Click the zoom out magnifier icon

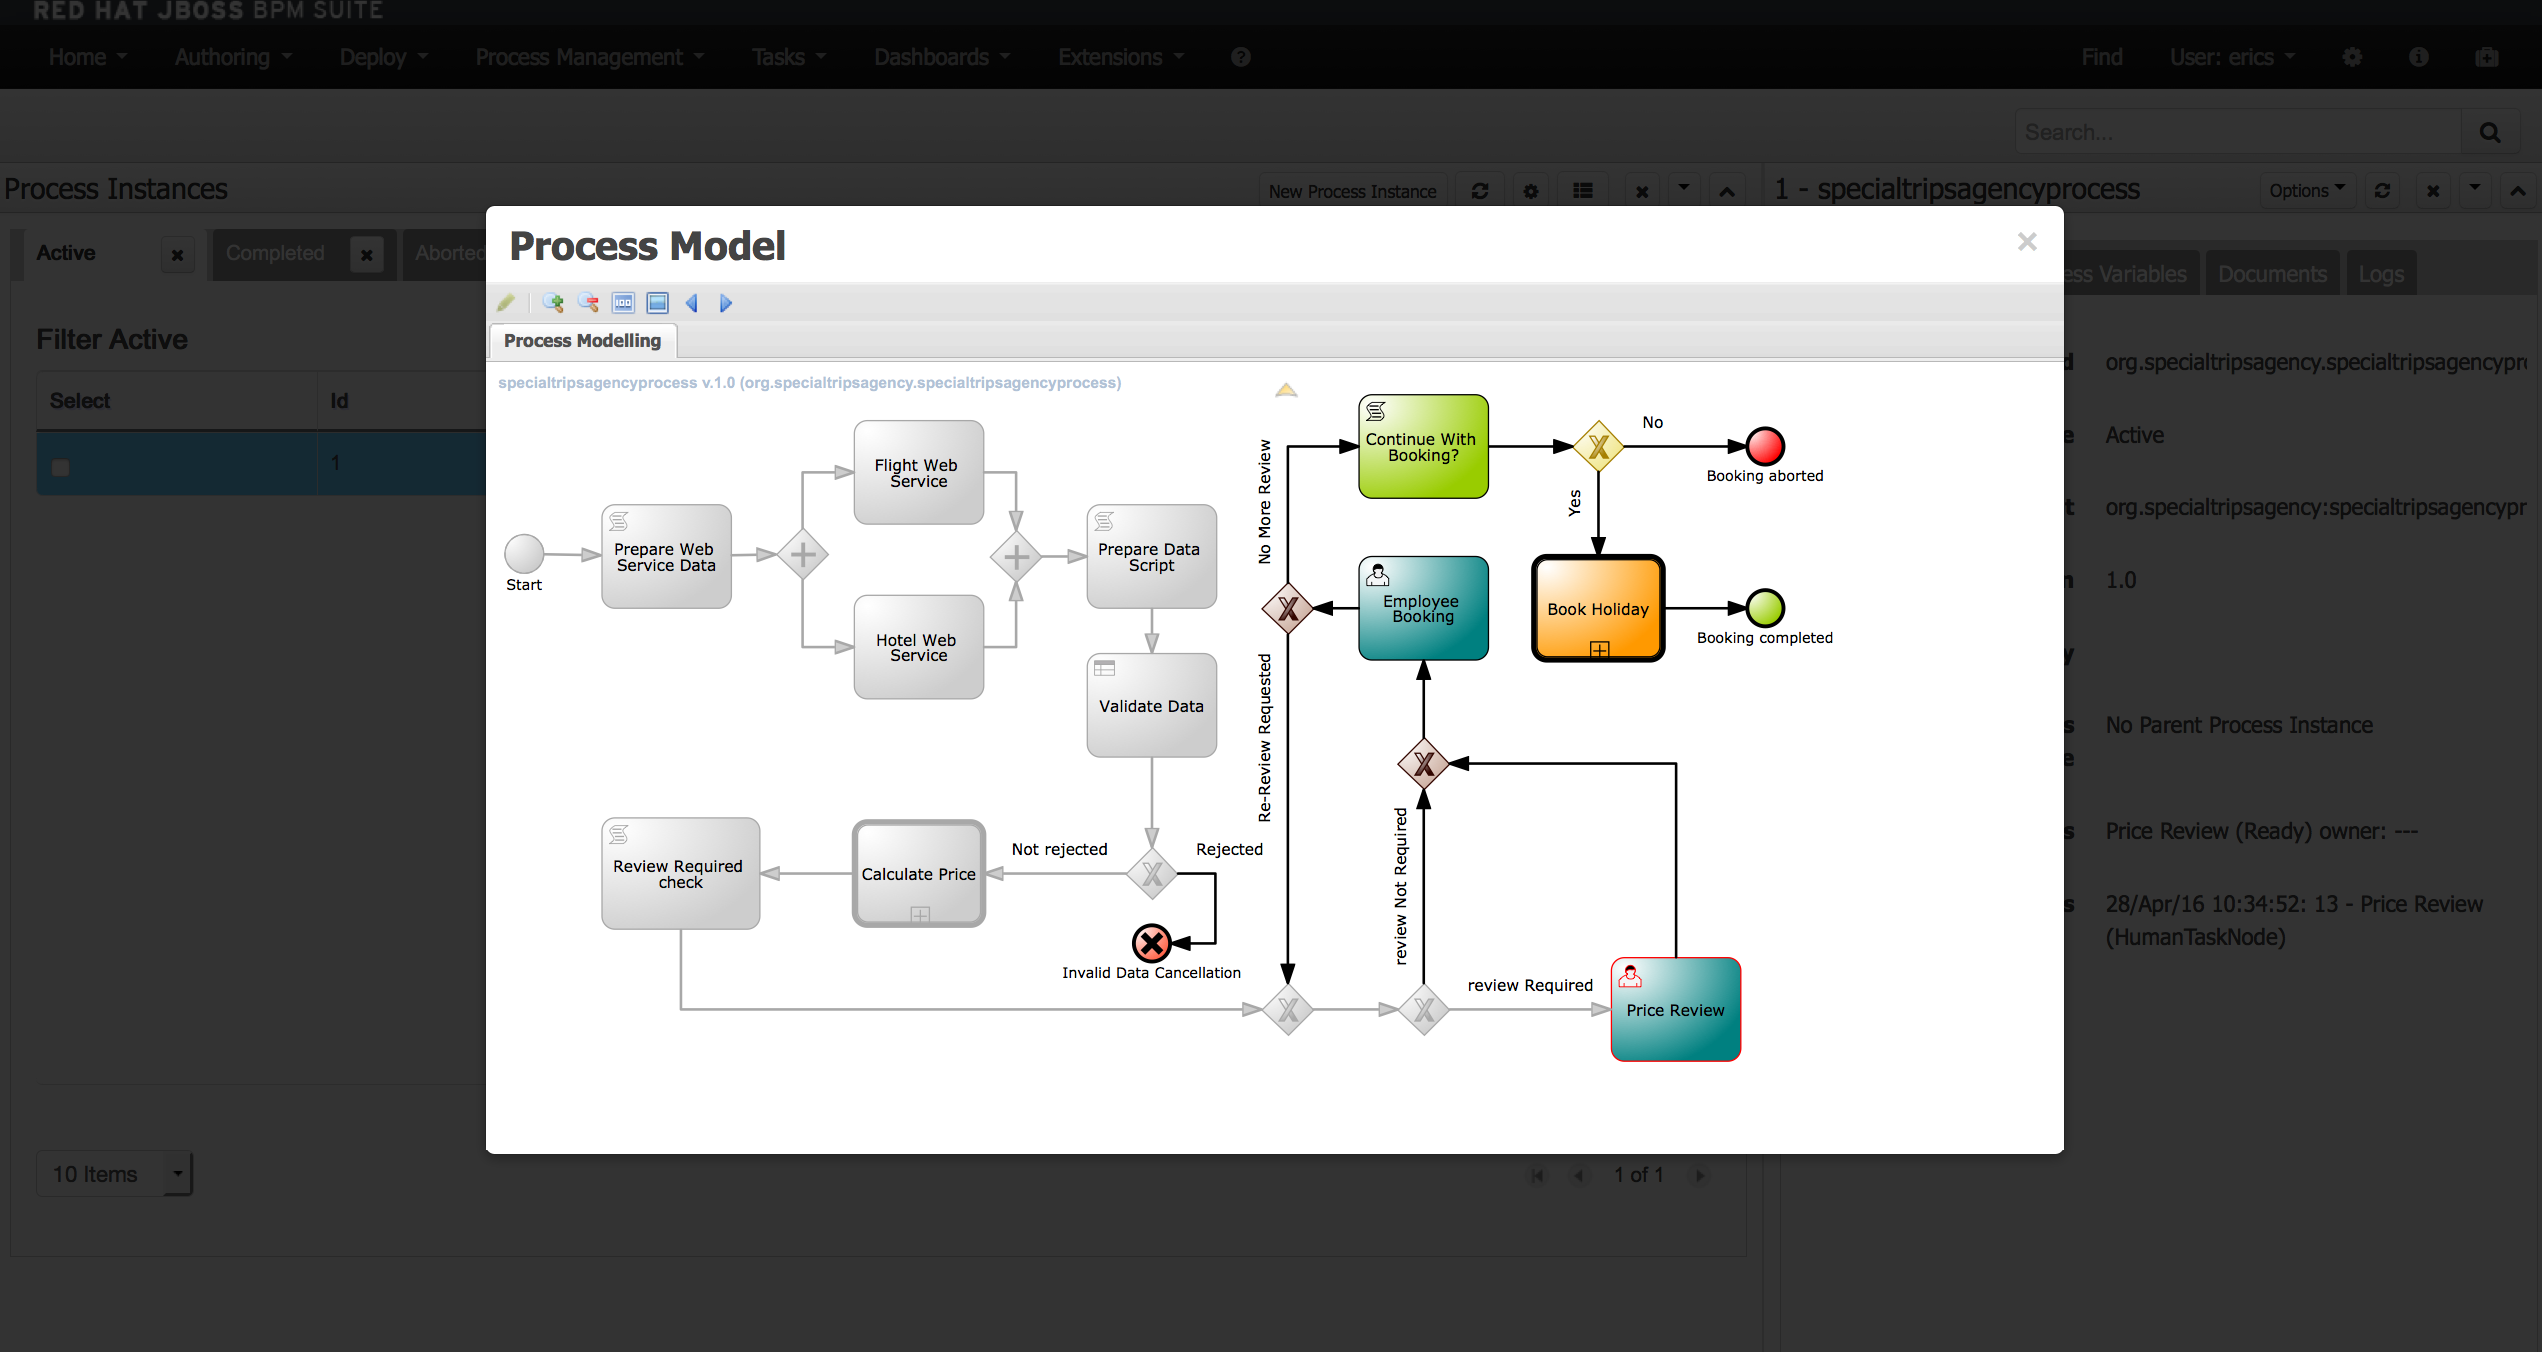click(588, 302)
